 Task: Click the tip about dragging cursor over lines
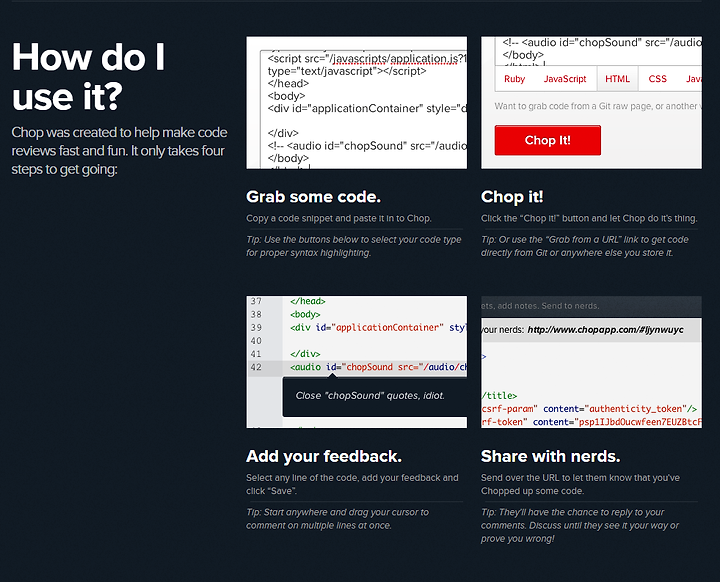pos(338,519)
